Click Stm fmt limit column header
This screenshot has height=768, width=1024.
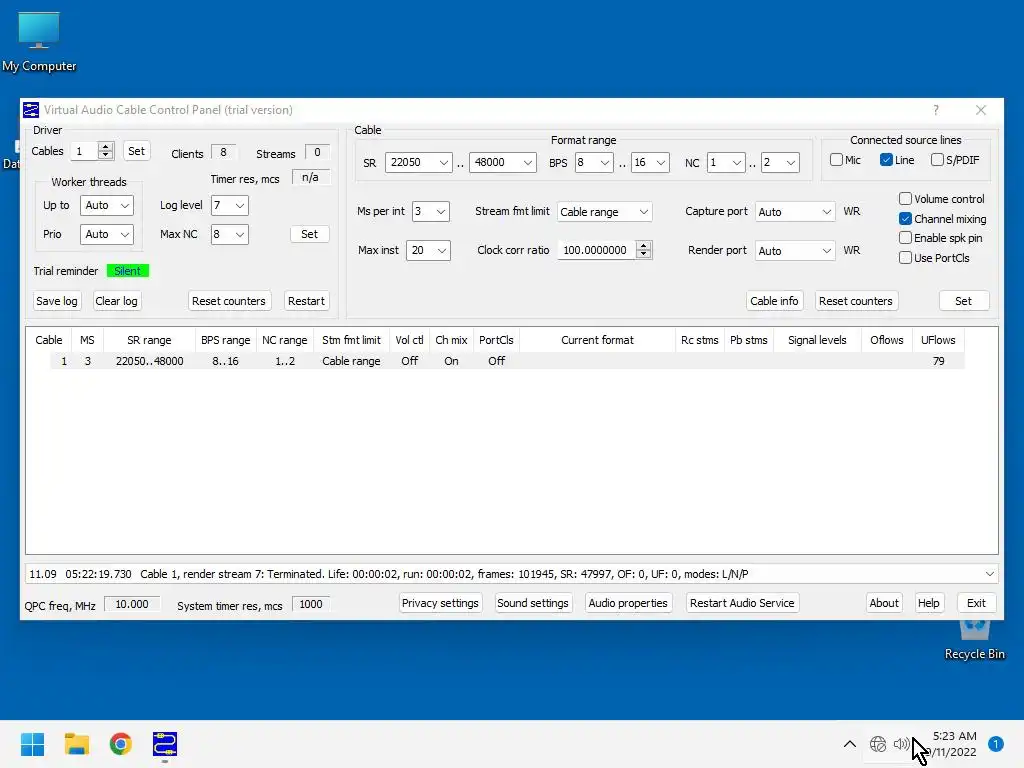click(x=351, y=340)
